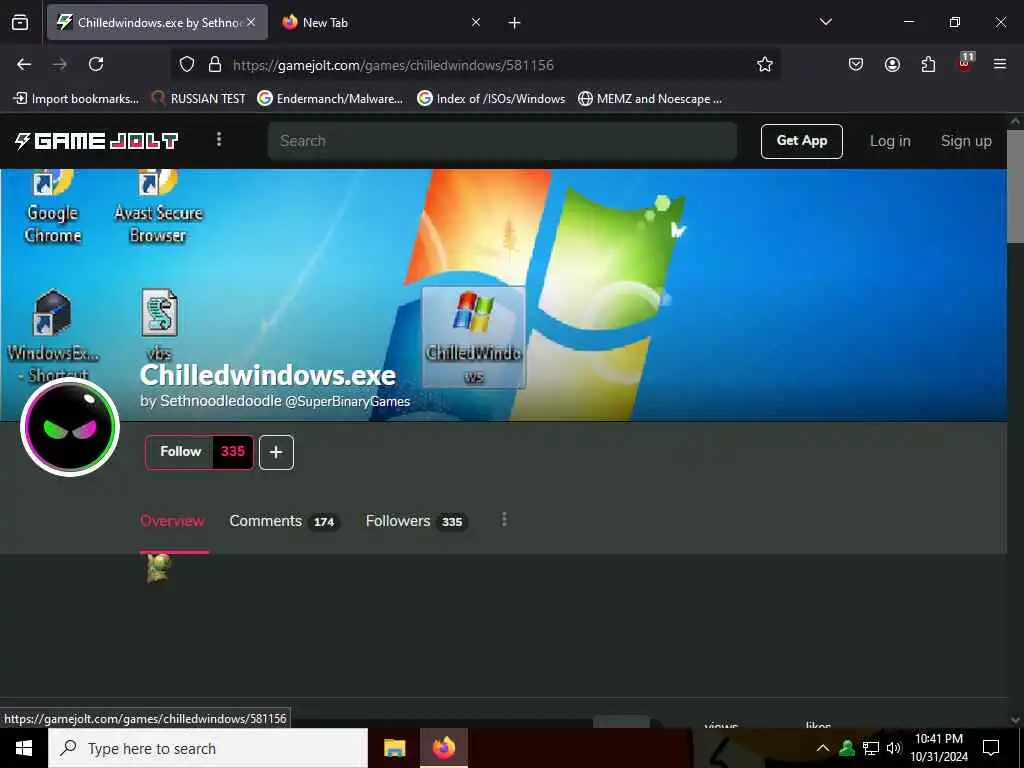Screen dimensions: 1024x768
Task: Open the network tray icon
Action: pyautogui.click(x=871, y=748)
